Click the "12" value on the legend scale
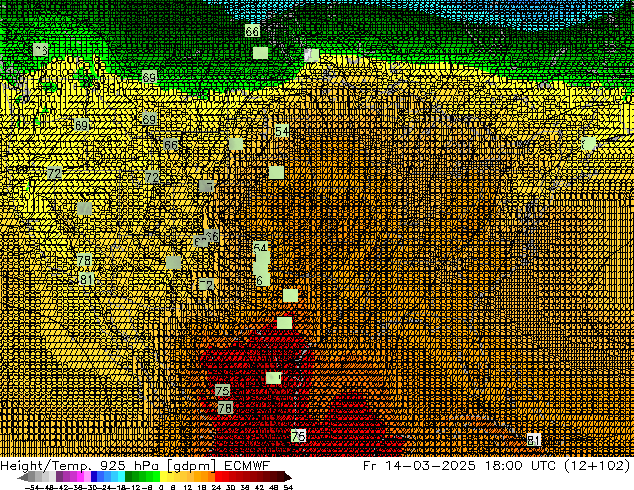The image size is (634, 490). [188, 488]
